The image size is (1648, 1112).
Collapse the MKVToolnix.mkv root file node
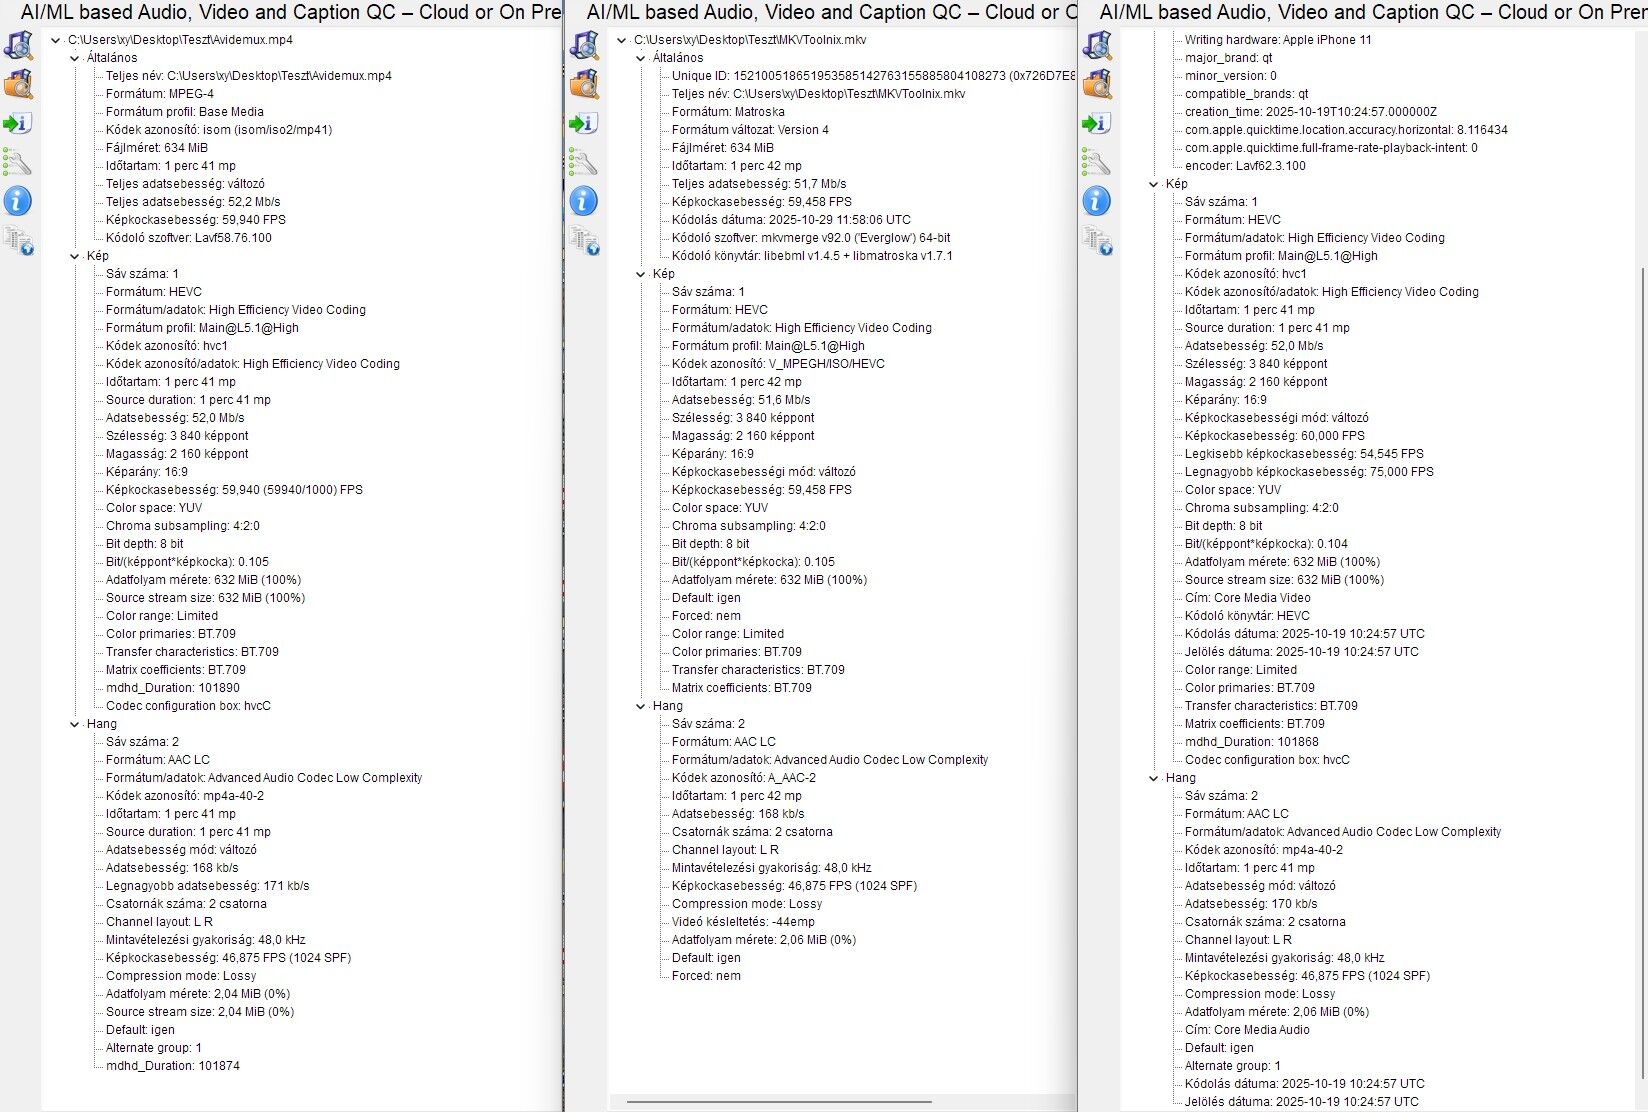click(x=621, y=40)
